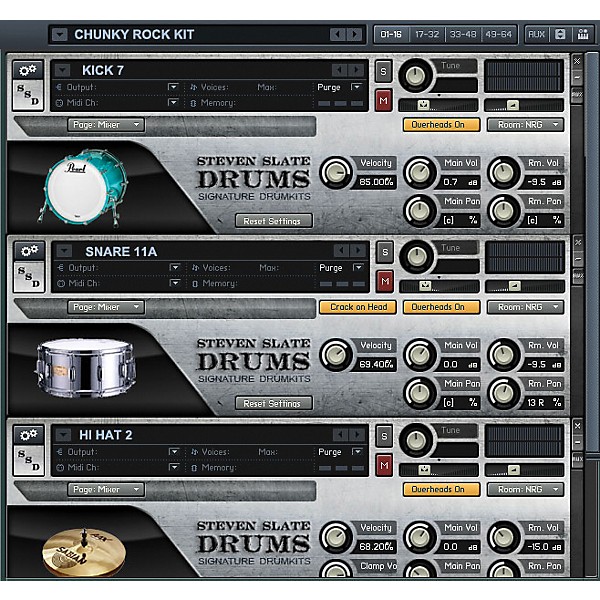This screenshot has height=600, width=600.
Task: Click the Rm. Vol knob on HI HAT 2
Action: 504,537
